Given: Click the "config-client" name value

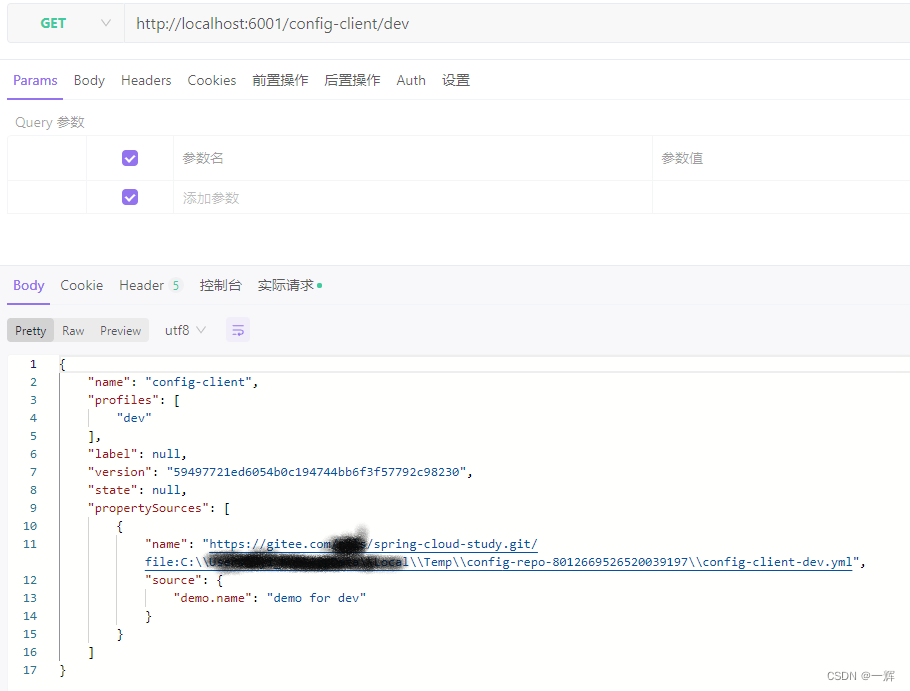Looking at the screenshot, I should coord(198,382).
